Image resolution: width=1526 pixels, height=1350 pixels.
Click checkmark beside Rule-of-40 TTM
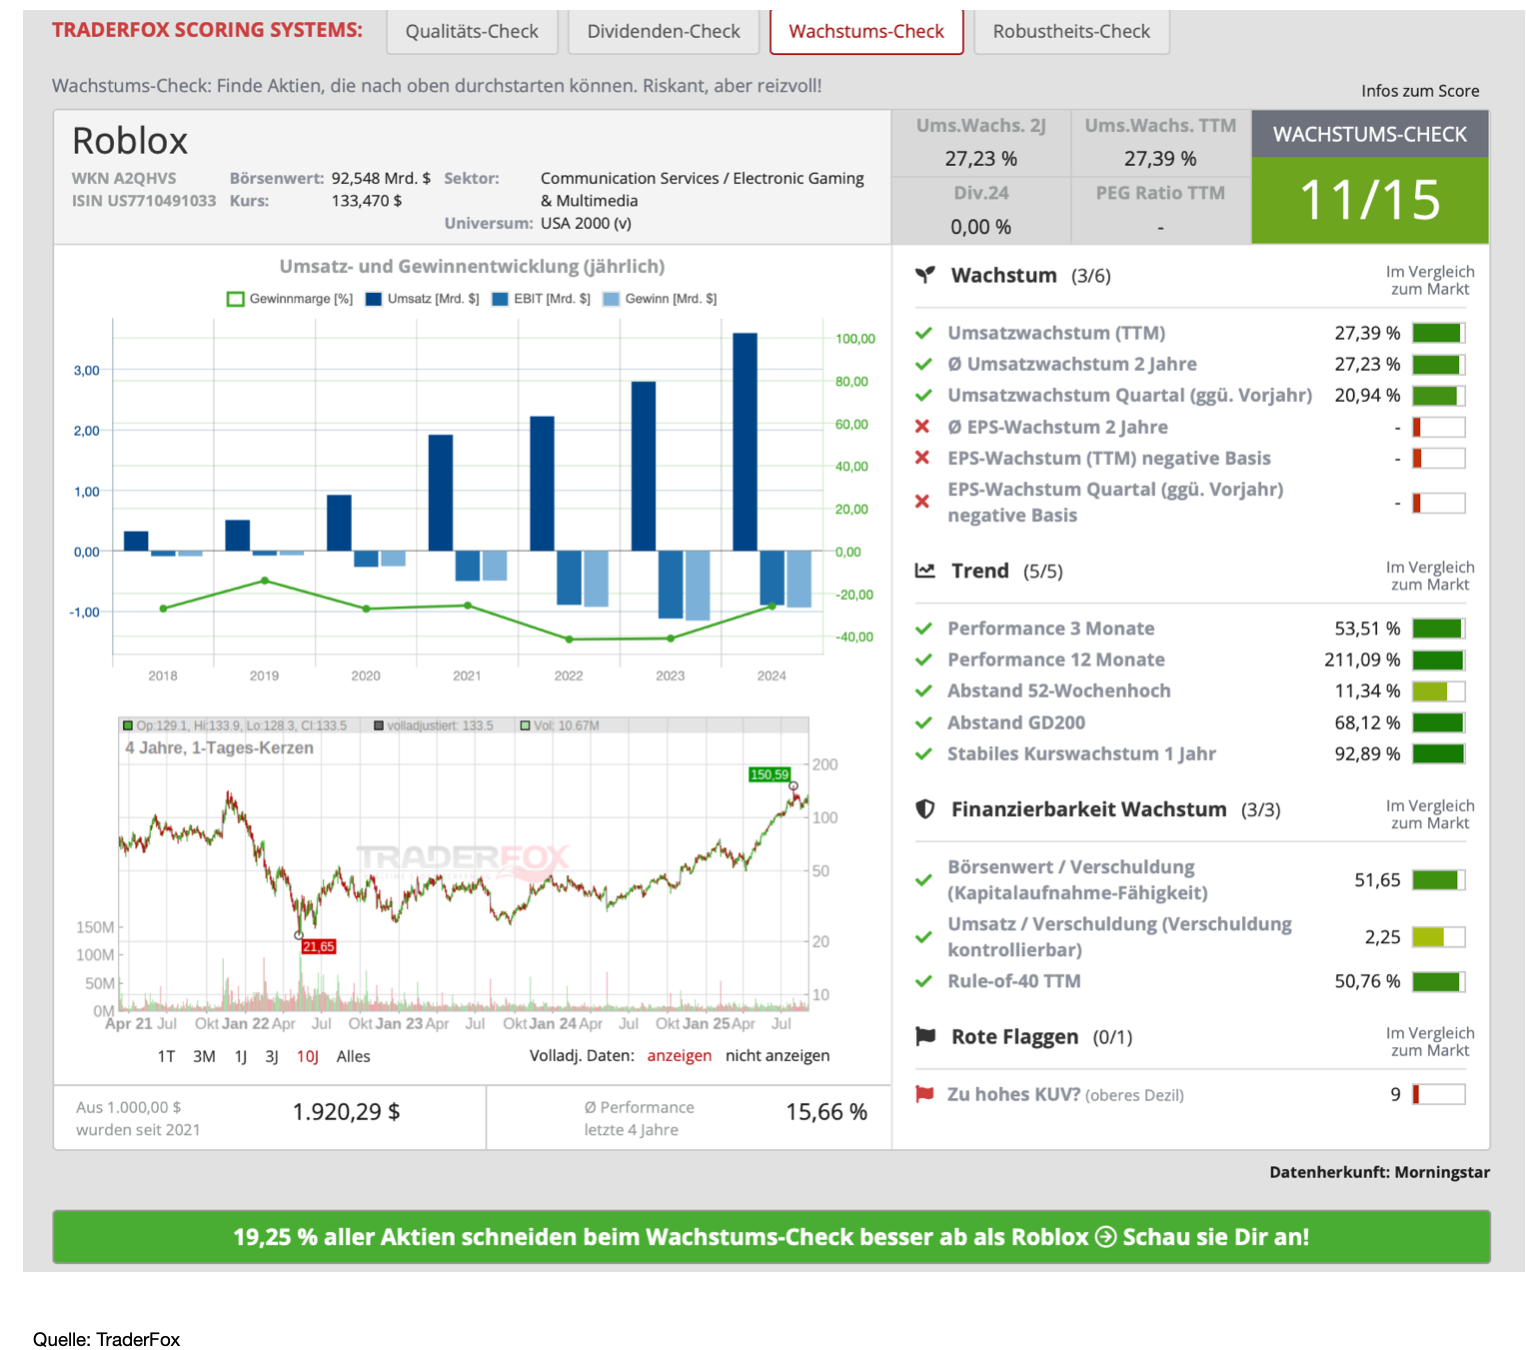click(x=924, y=981)
